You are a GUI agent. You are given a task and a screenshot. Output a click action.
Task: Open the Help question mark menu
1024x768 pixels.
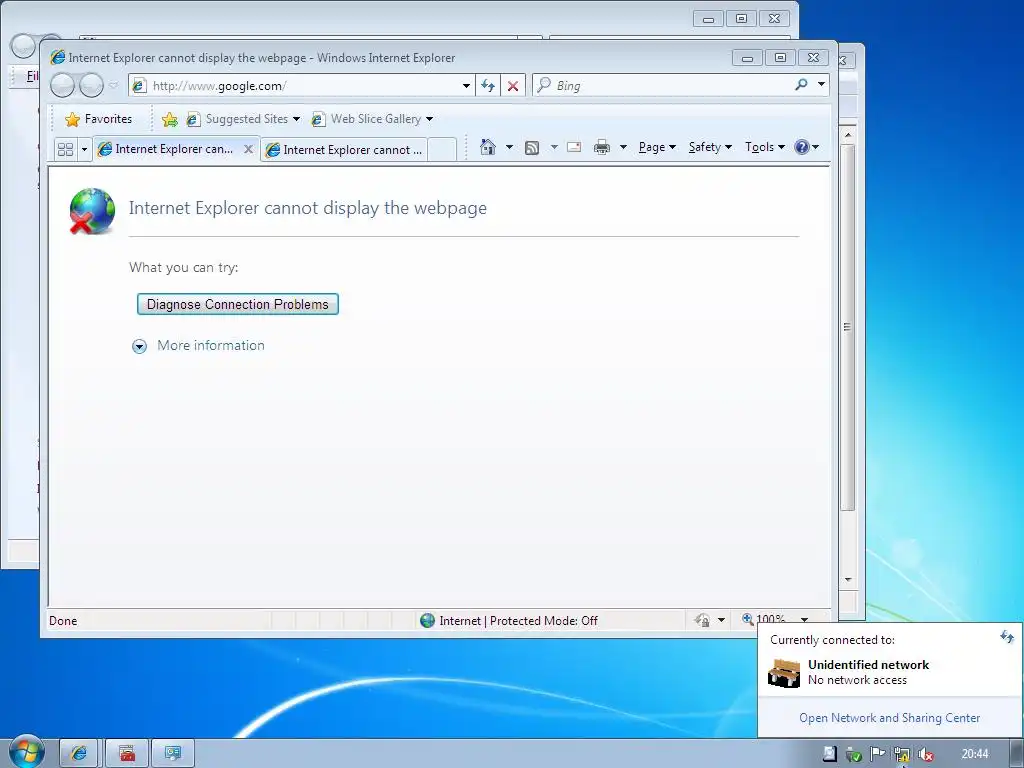807,147
